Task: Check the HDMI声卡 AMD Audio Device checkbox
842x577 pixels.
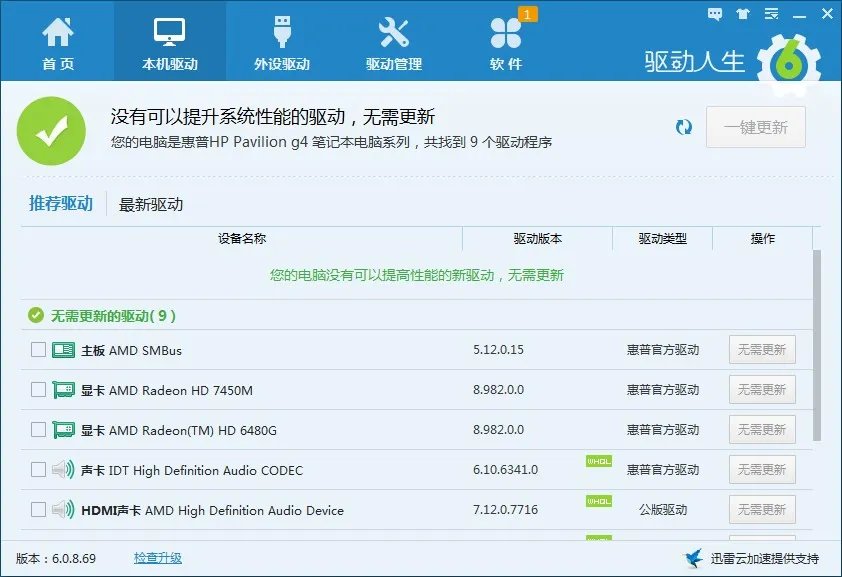Action: click(x=38, y=509)
